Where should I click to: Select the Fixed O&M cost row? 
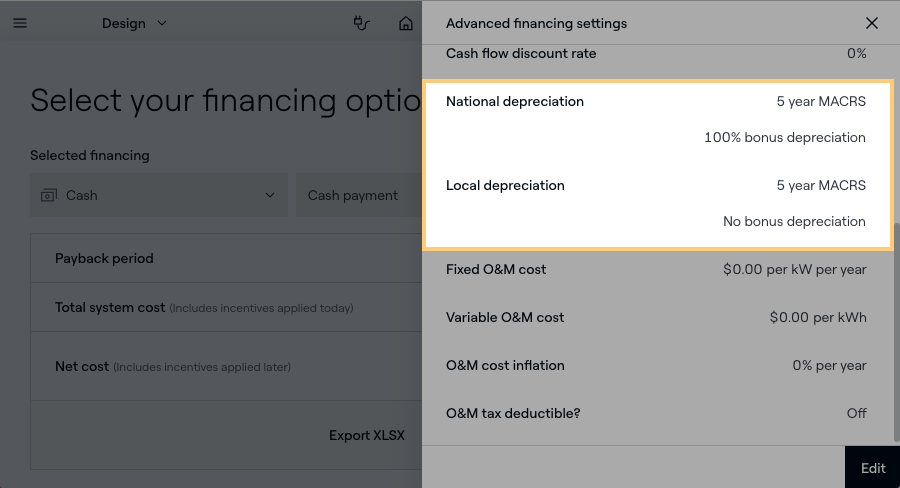[x=656, y=269]
